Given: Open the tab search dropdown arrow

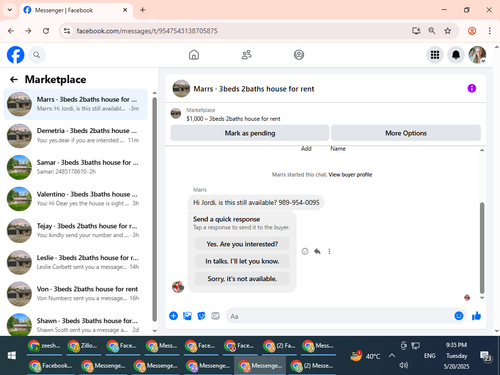Looking at the screenshot, I should [10, 10].
